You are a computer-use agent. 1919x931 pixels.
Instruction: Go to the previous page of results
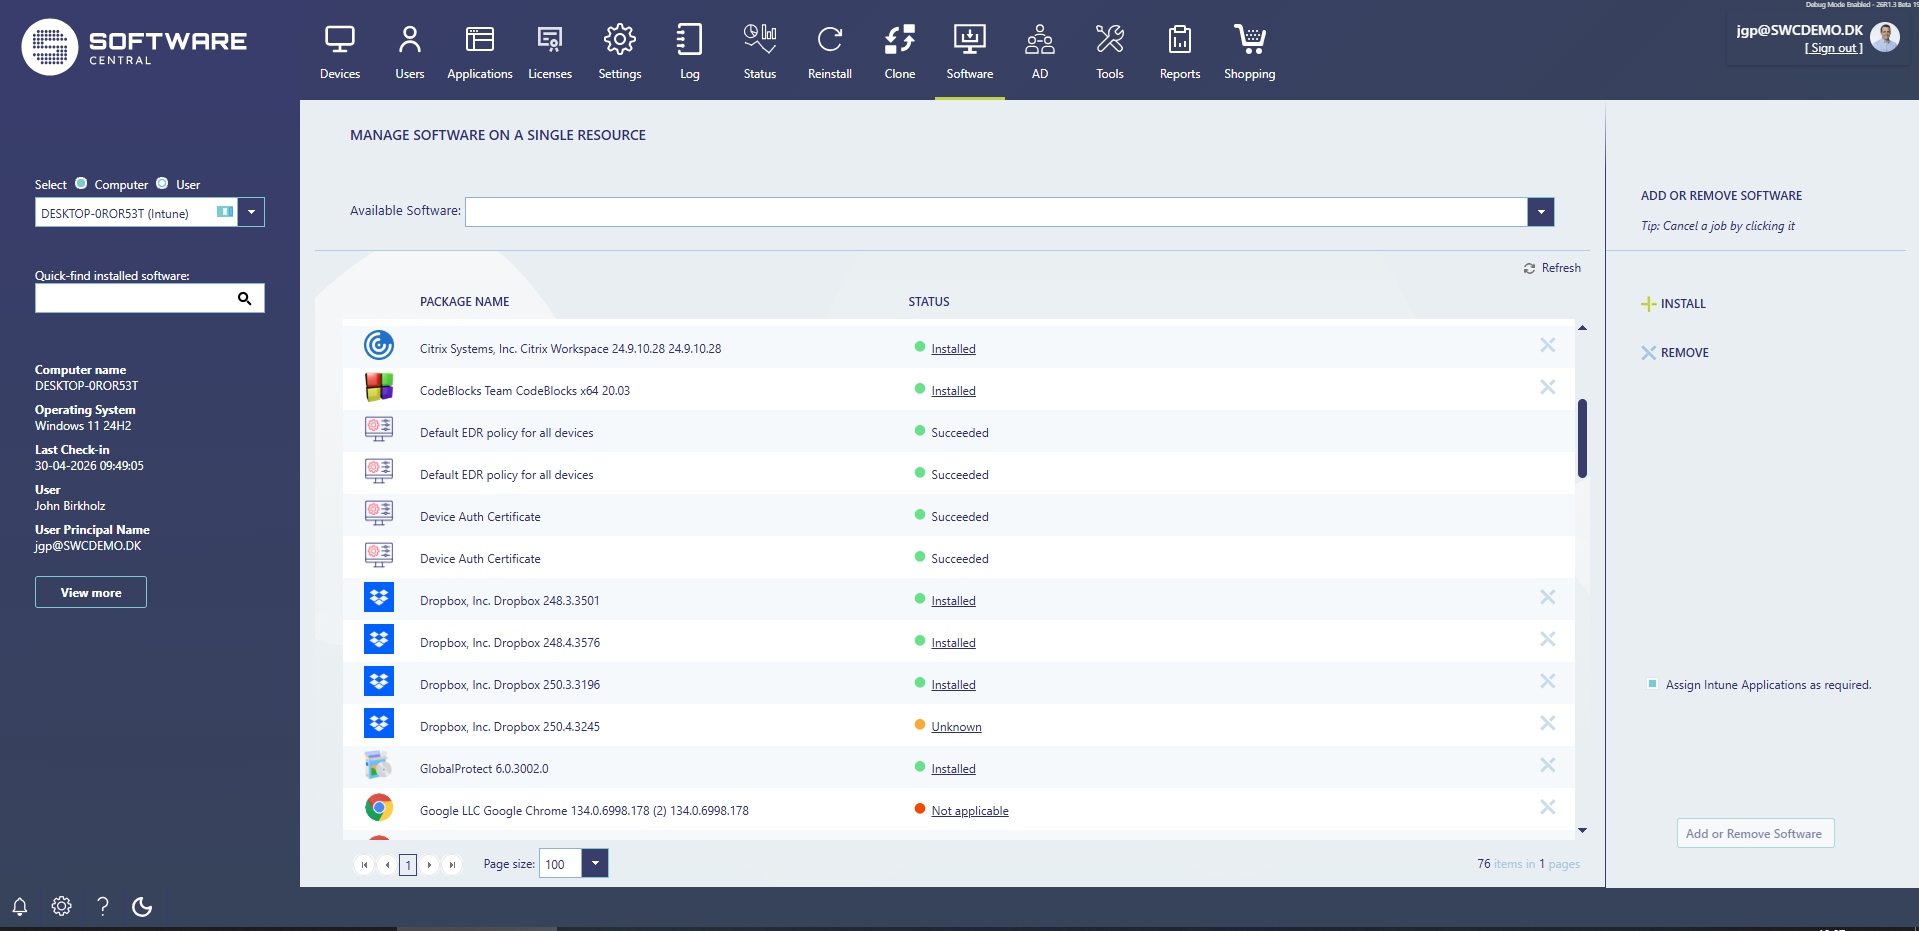387,865
